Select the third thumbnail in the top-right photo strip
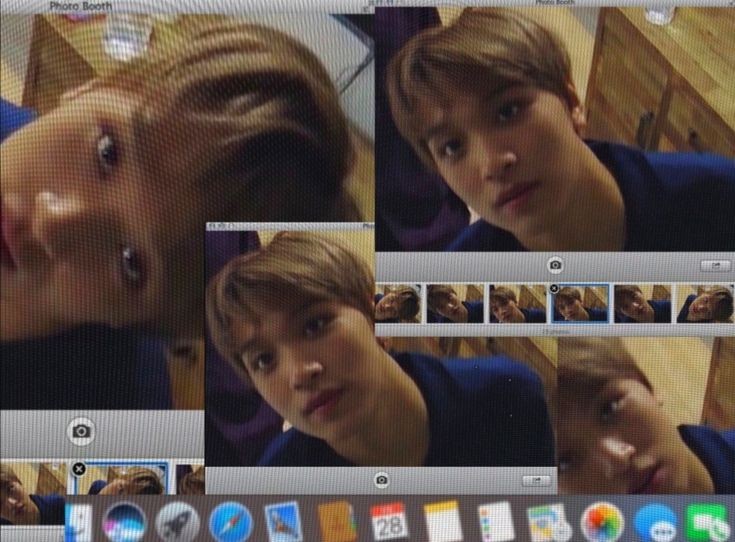 click(x=518, y=303)
